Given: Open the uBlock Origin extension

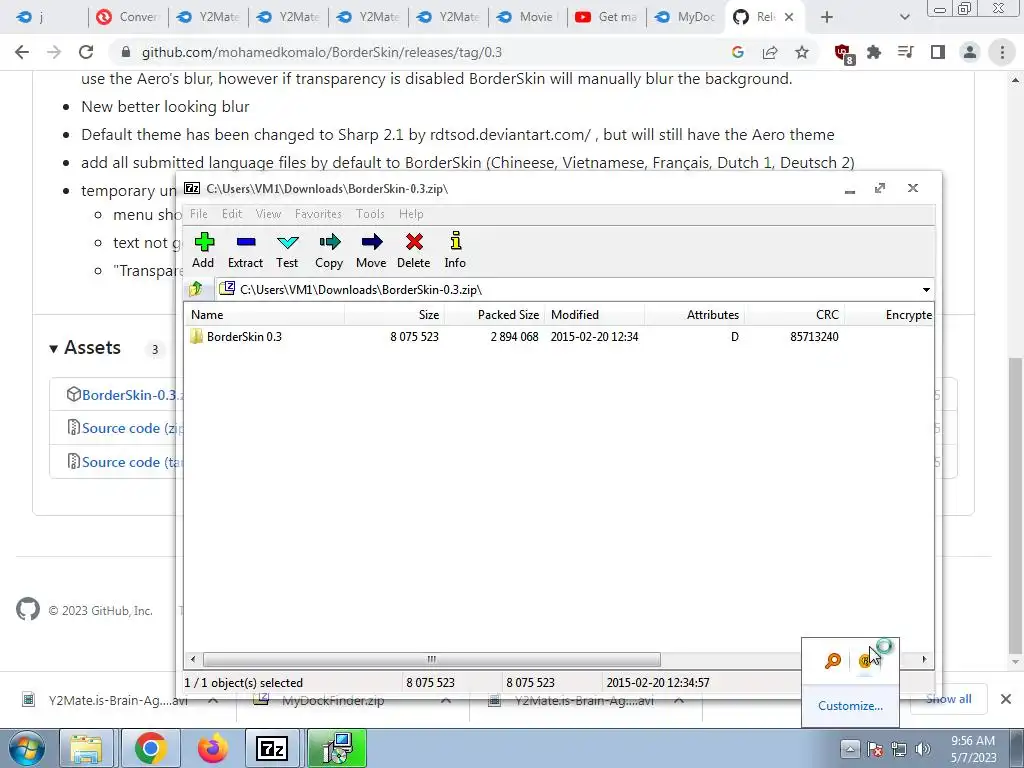Looking at the screenshot, I should point(844,53).
